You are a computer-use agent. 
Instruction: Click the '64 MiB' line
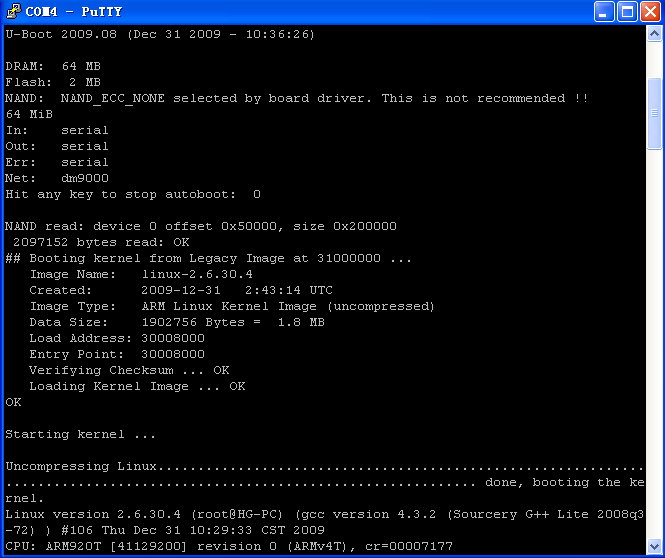coord(29,114)
